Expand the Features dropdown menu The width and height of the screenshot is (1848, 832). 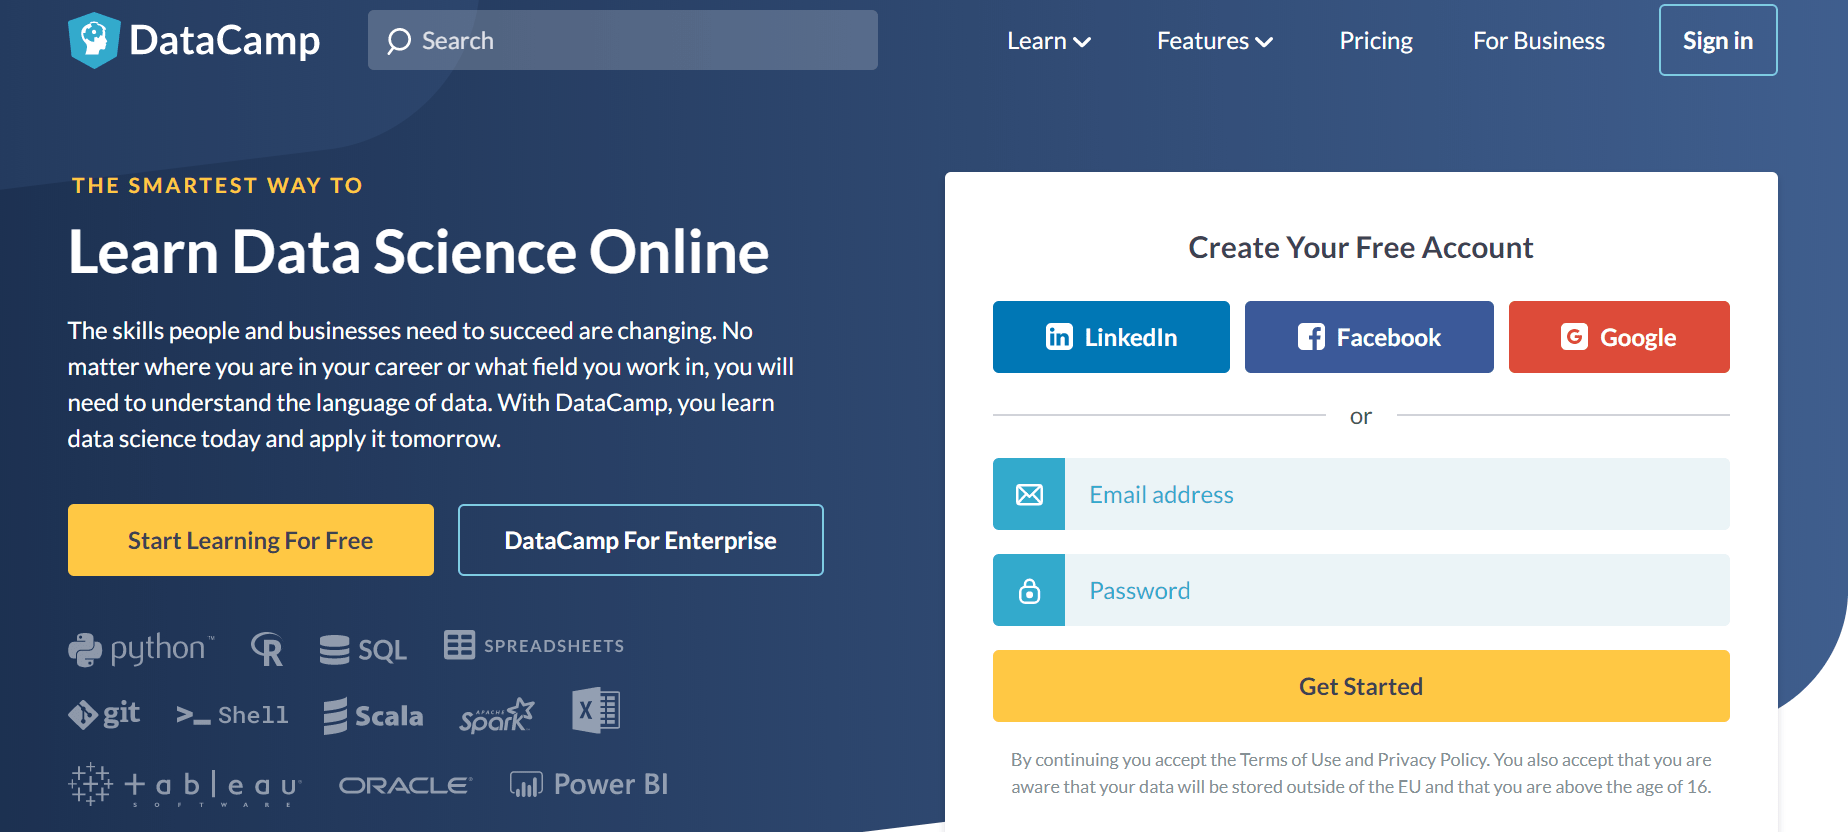click(x=1214, y=41)
